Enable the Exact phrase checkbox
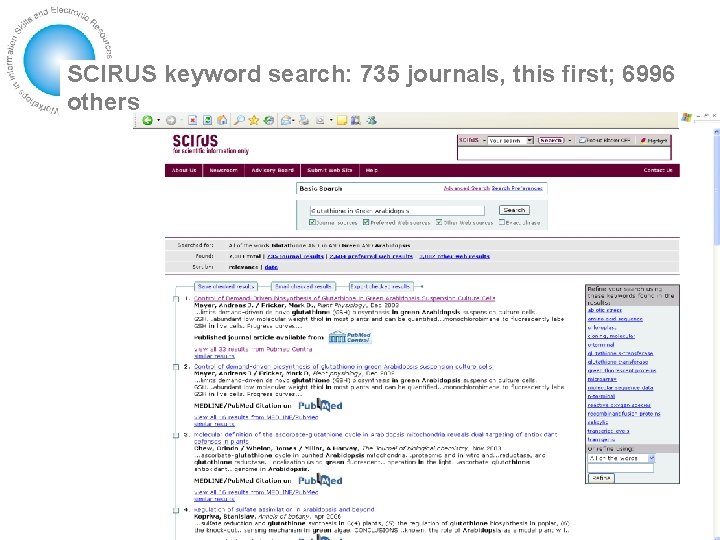Screen dimensions: 720x540 (501, 222)
